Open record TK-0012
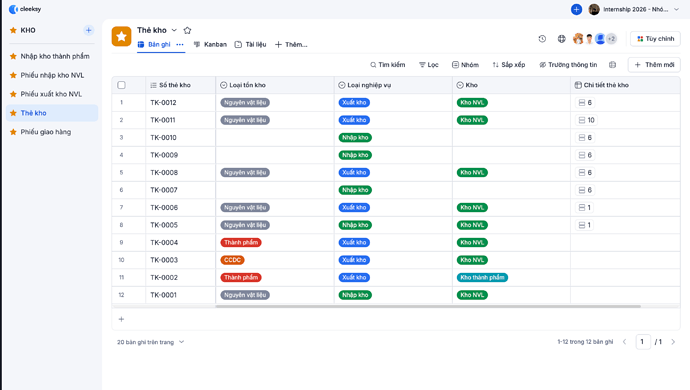The image size is (690, 390). [163, 103]
